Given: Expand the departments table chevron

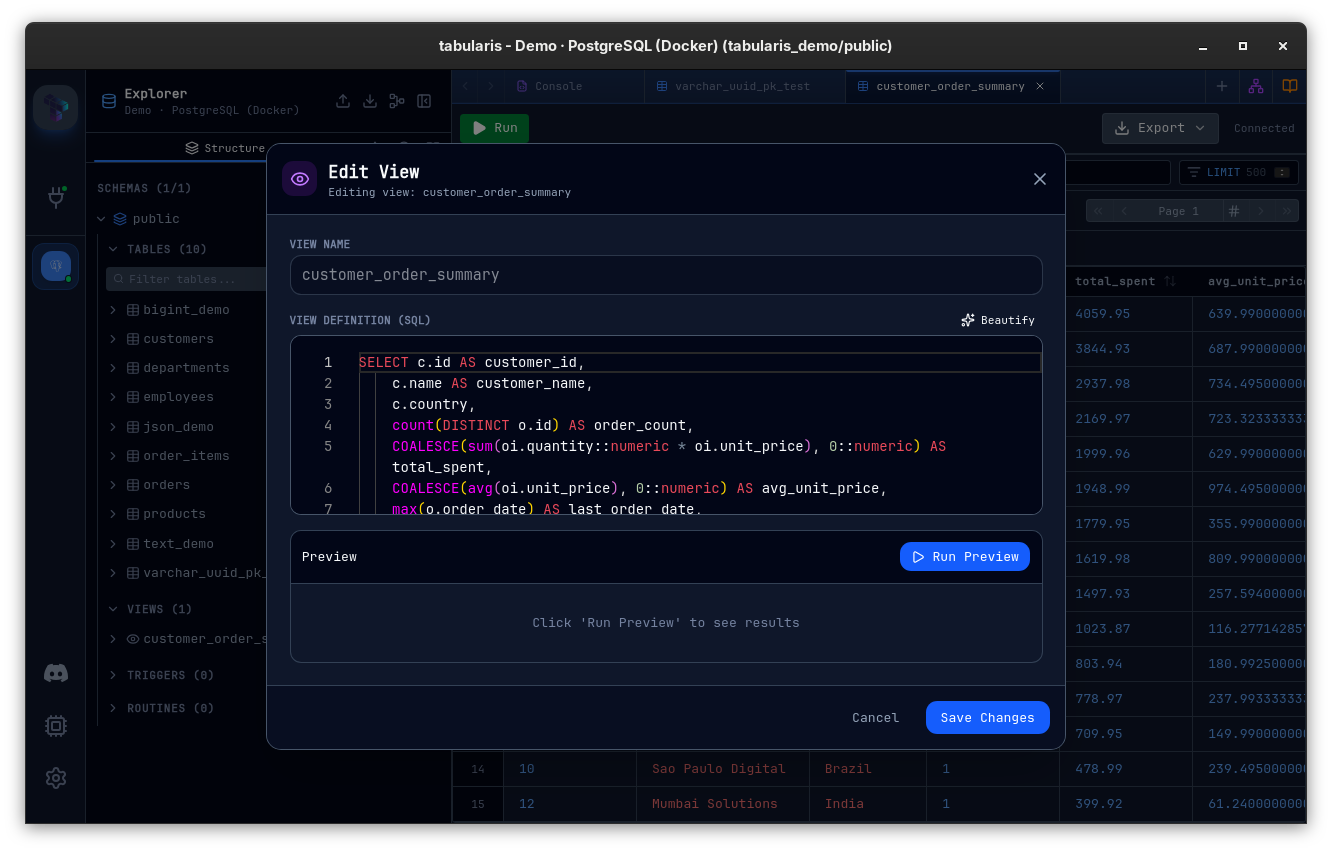Looking at the screenshot, I should 113,368.
